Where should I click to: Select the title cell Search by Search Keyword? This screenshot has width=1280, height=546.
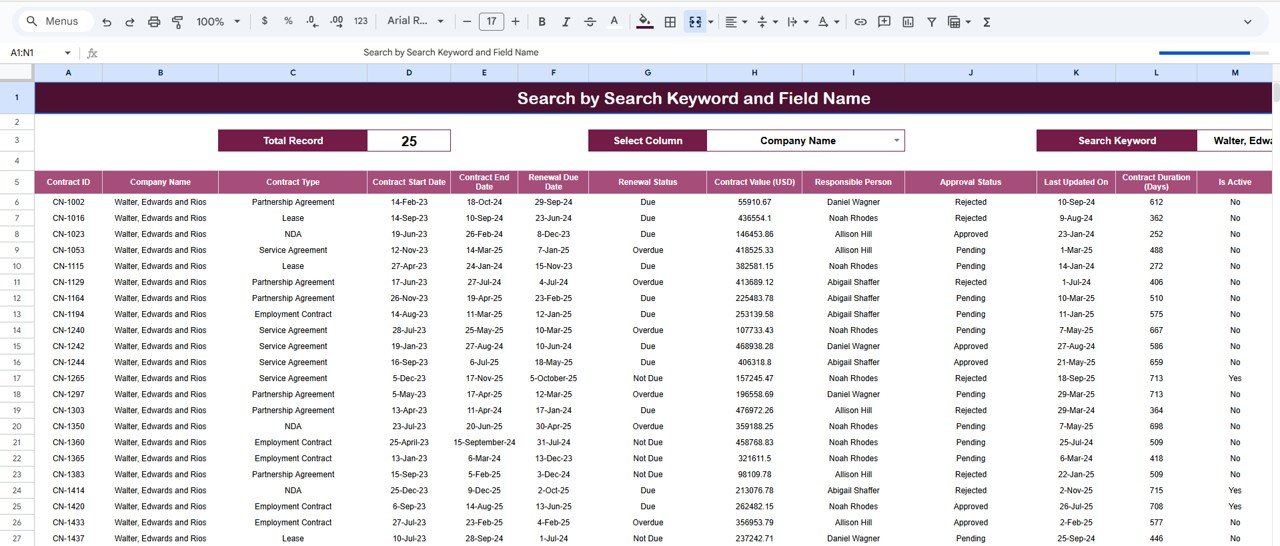[653, 98]
